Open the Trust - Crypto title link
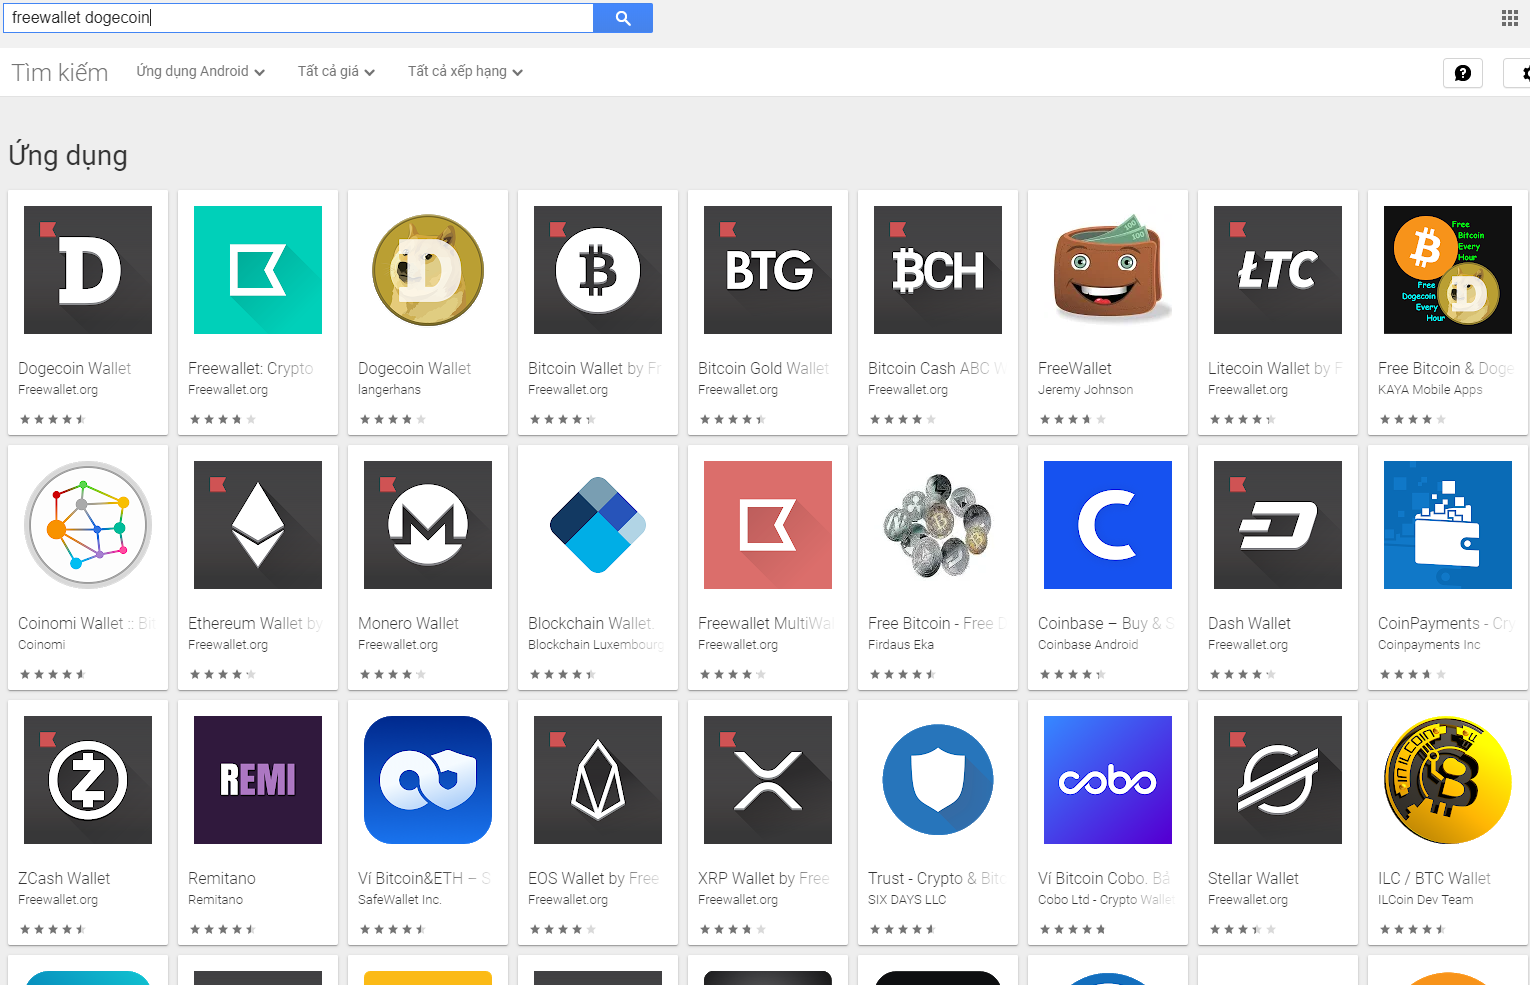 point(937,878)
